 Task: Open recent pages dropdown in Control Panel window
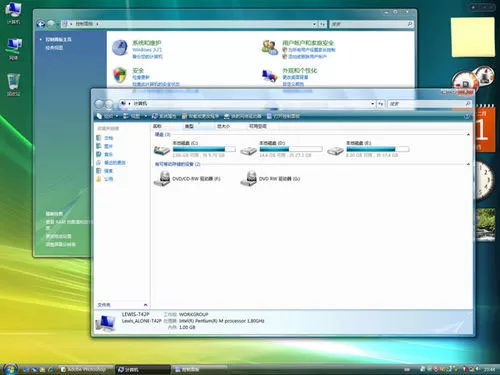(58, 24)
